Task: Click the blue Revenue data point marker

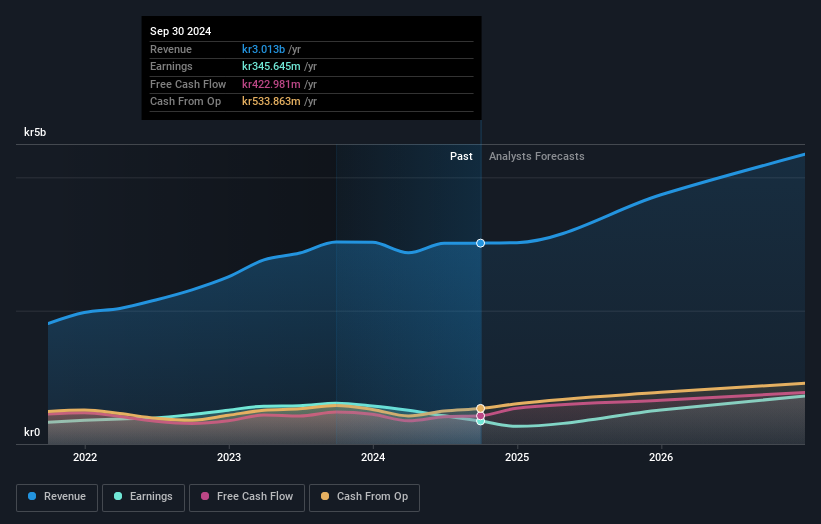Action: [481, 243]
